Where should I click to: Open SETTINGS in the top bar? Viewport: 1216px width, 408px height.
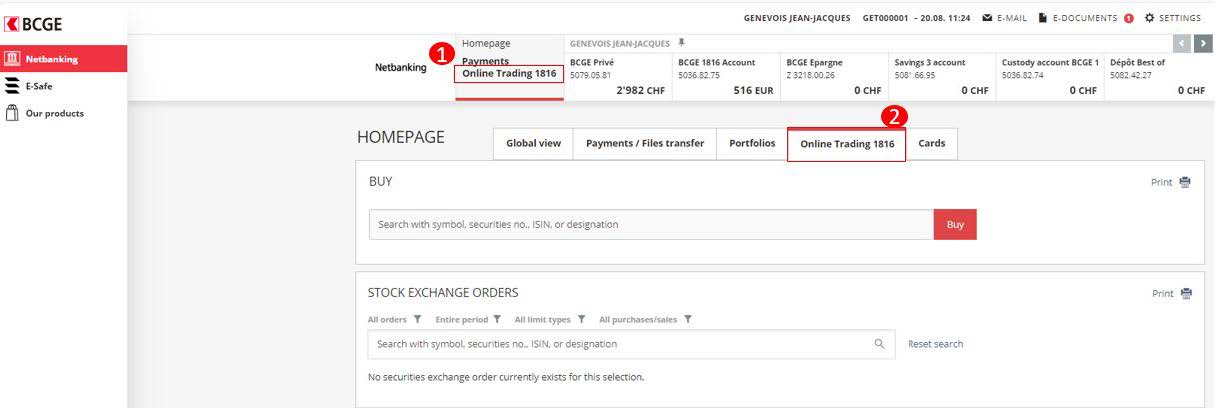(x=1172, y=18)
